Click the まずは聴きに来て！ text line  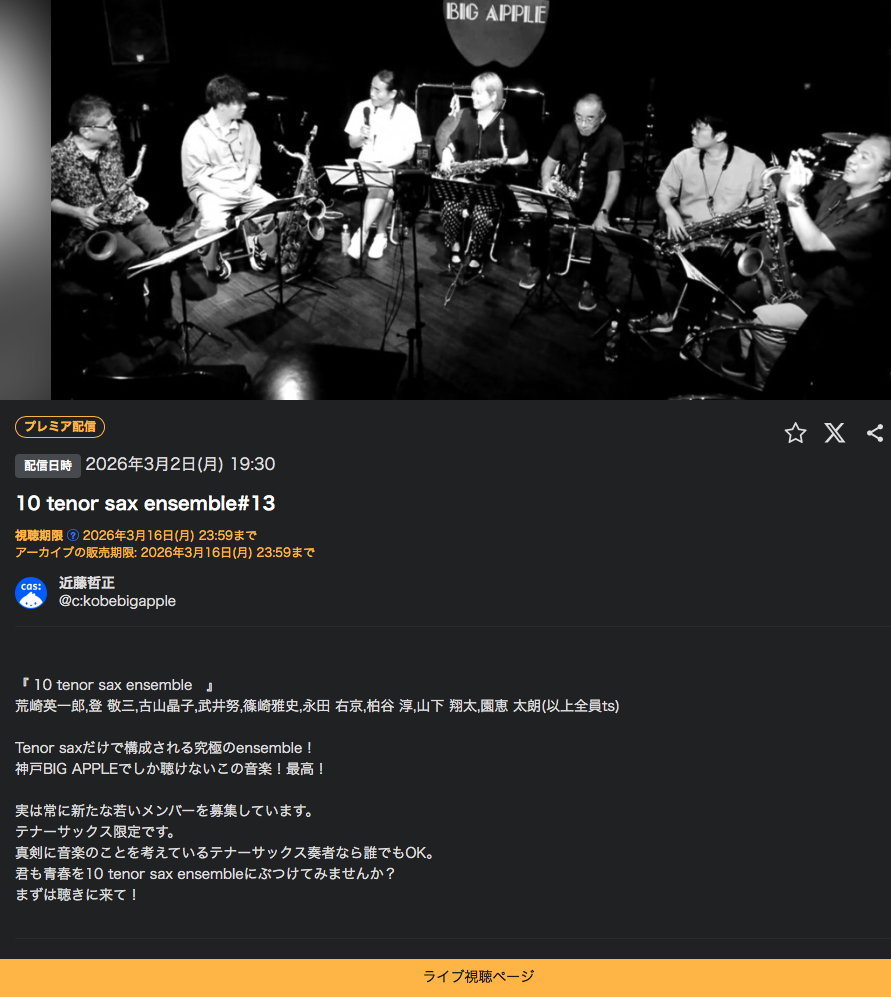pos(76,895)
